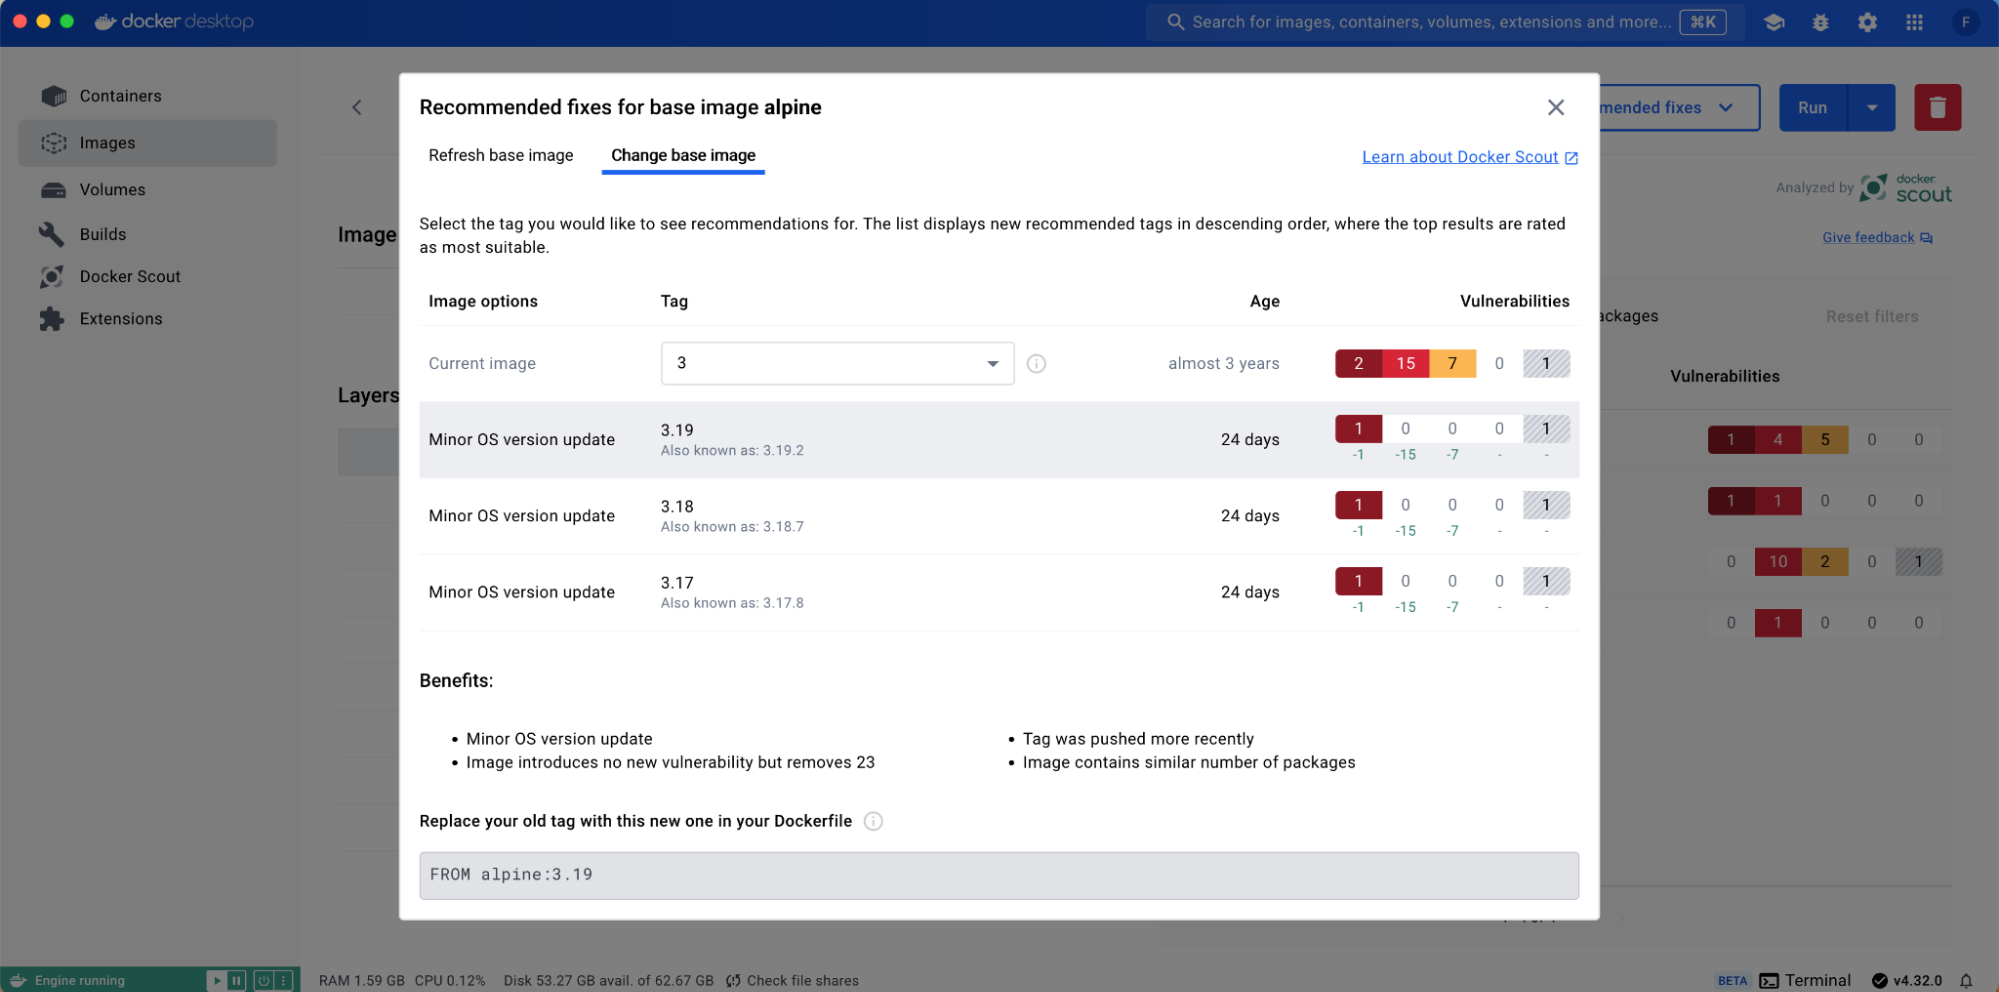The width and height of the screenshot is (1999, 992).
Task: Close the recommended fixes dialog
Action: [x=1555, y=107]
